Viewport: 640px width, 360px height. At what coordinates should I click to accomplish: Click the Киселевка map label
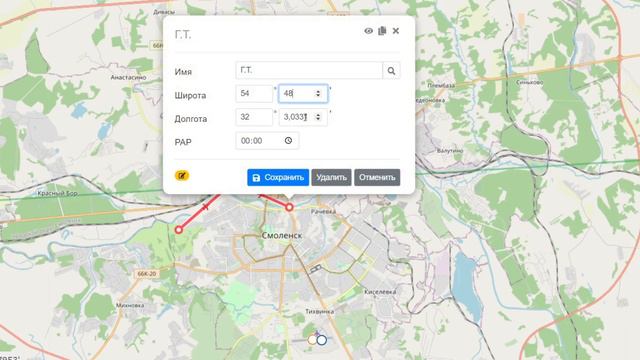pyautogui.click(x=380, y=292)
